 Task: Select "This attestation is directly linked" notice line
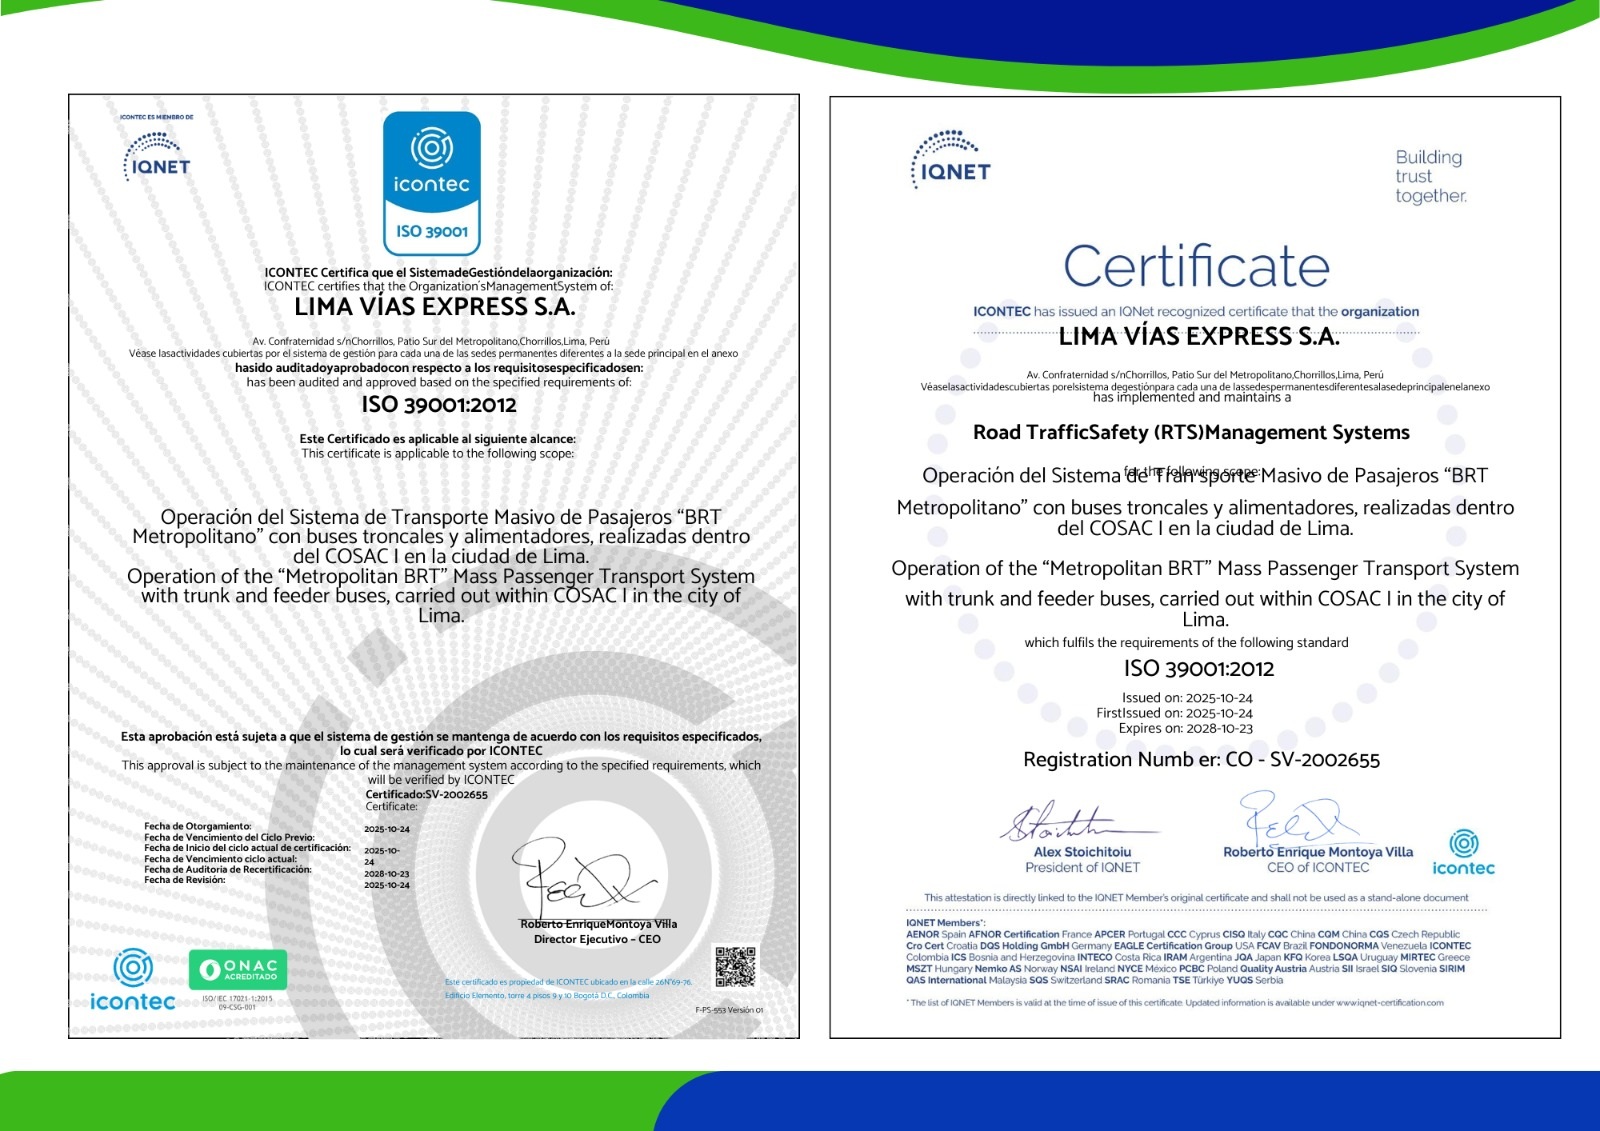(1196, 898)
